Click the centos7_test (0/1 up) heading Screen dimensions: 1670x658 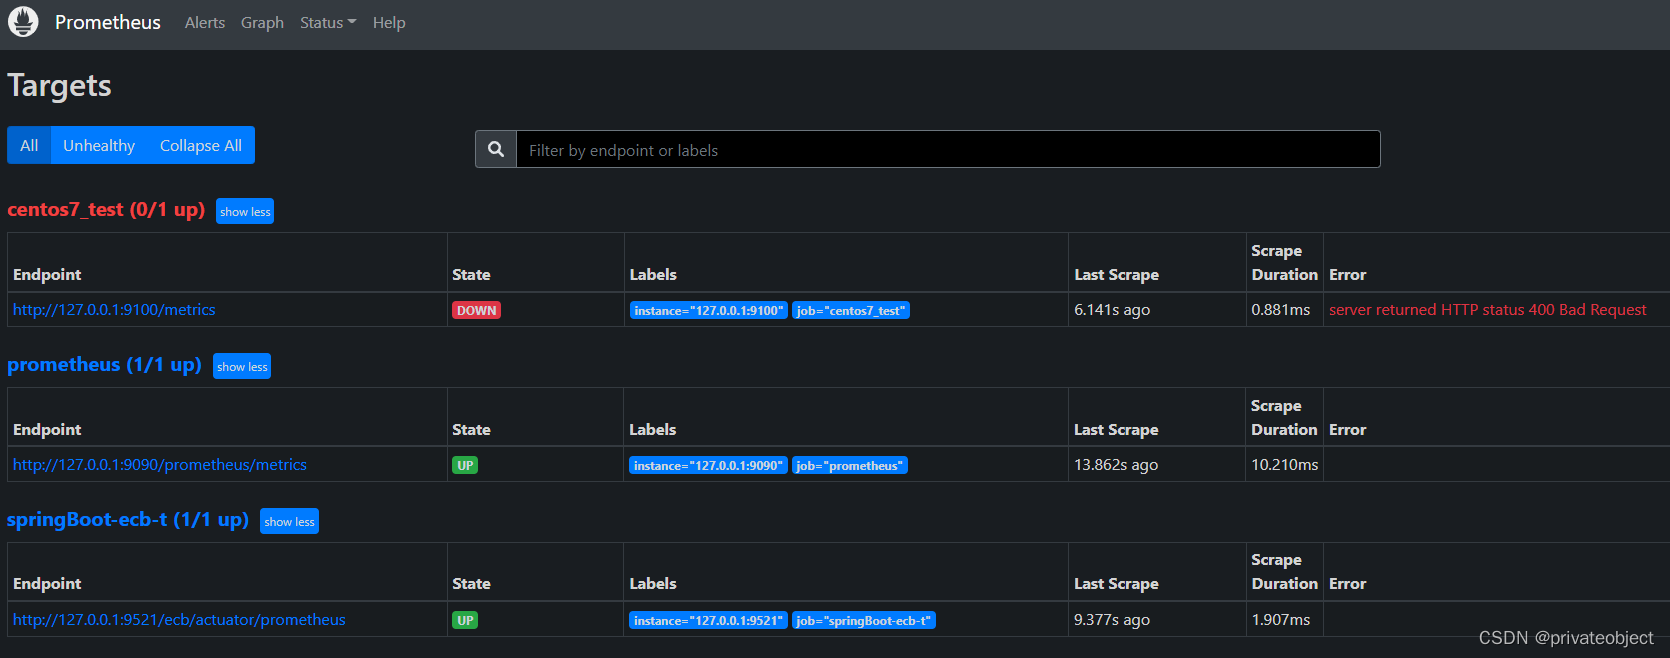(x=106, y=209)
